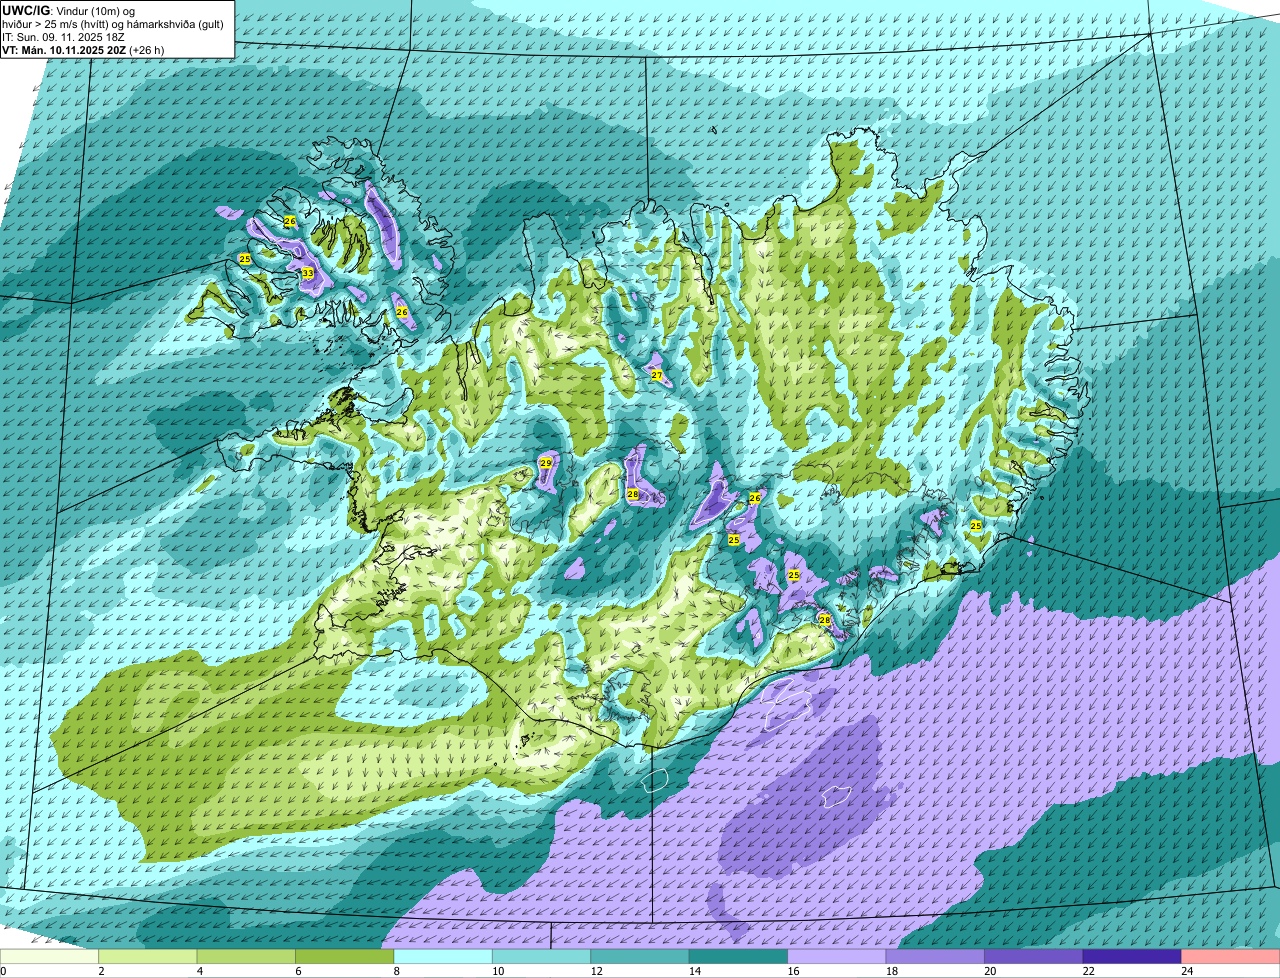The image size is (1280, 978).
Task: Pick the 12–14 m/s medium teal swatch
Action: 640,956
